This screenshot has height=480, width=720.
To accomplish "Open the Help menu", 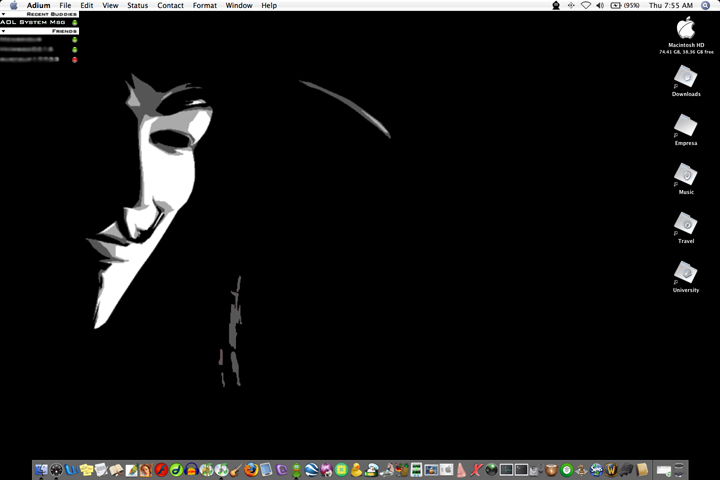I will coord(269,6).
